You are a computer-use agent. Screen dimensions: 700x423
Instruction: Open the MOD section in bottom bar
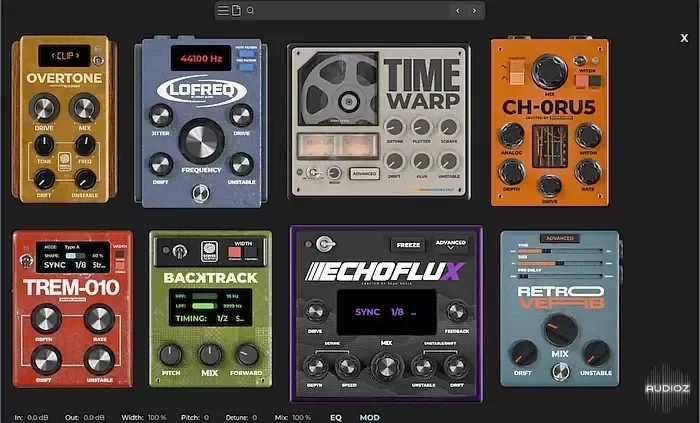pyautogui.click(x=370, y=418)
